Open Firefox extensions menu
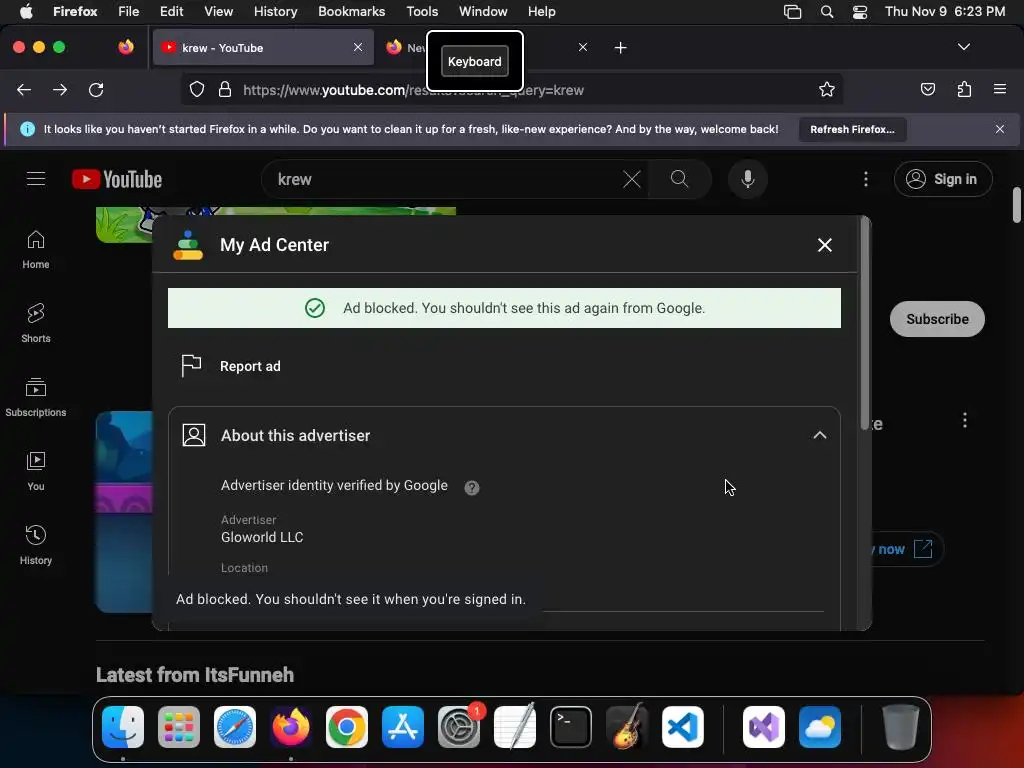Screen dimensions: 1024x768 point(964,89)
